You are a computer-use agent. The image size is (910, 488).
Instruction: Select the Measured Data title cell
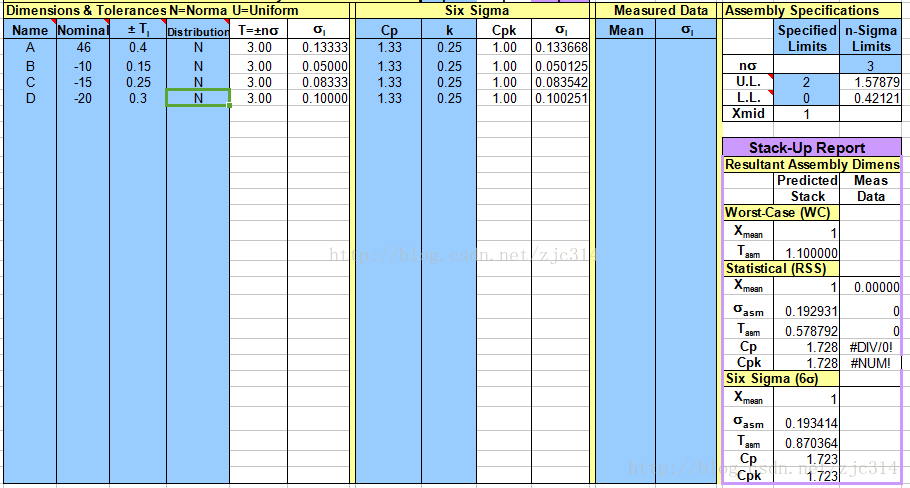(656, 10)
